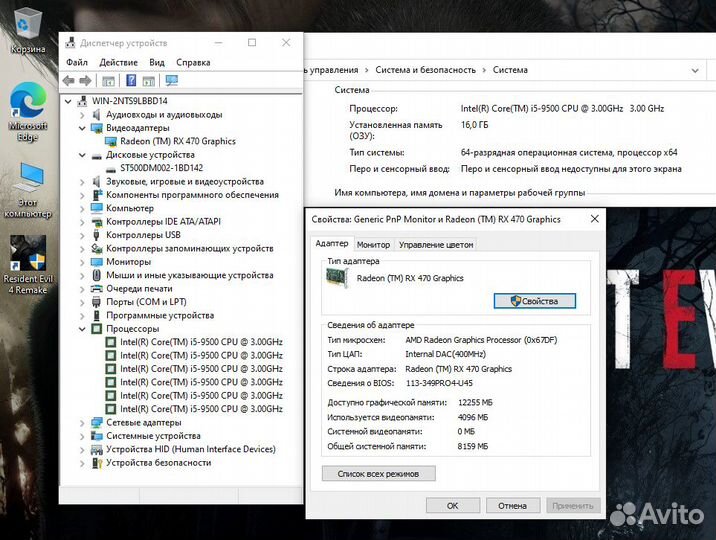Maximize the Device Manager window
This screenshot has height=540, width=716.
(x=252, y=43)
